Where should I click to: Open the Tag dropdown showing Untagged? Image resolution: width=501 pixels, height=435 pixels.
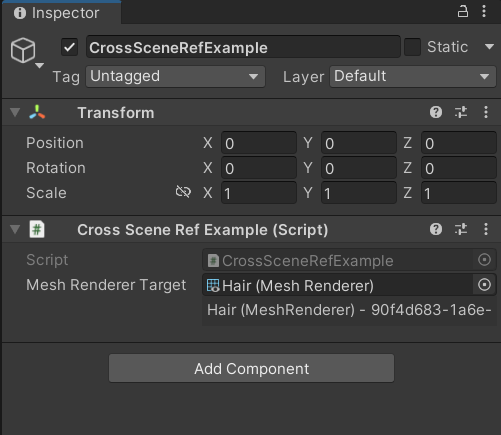pos(175,76)
